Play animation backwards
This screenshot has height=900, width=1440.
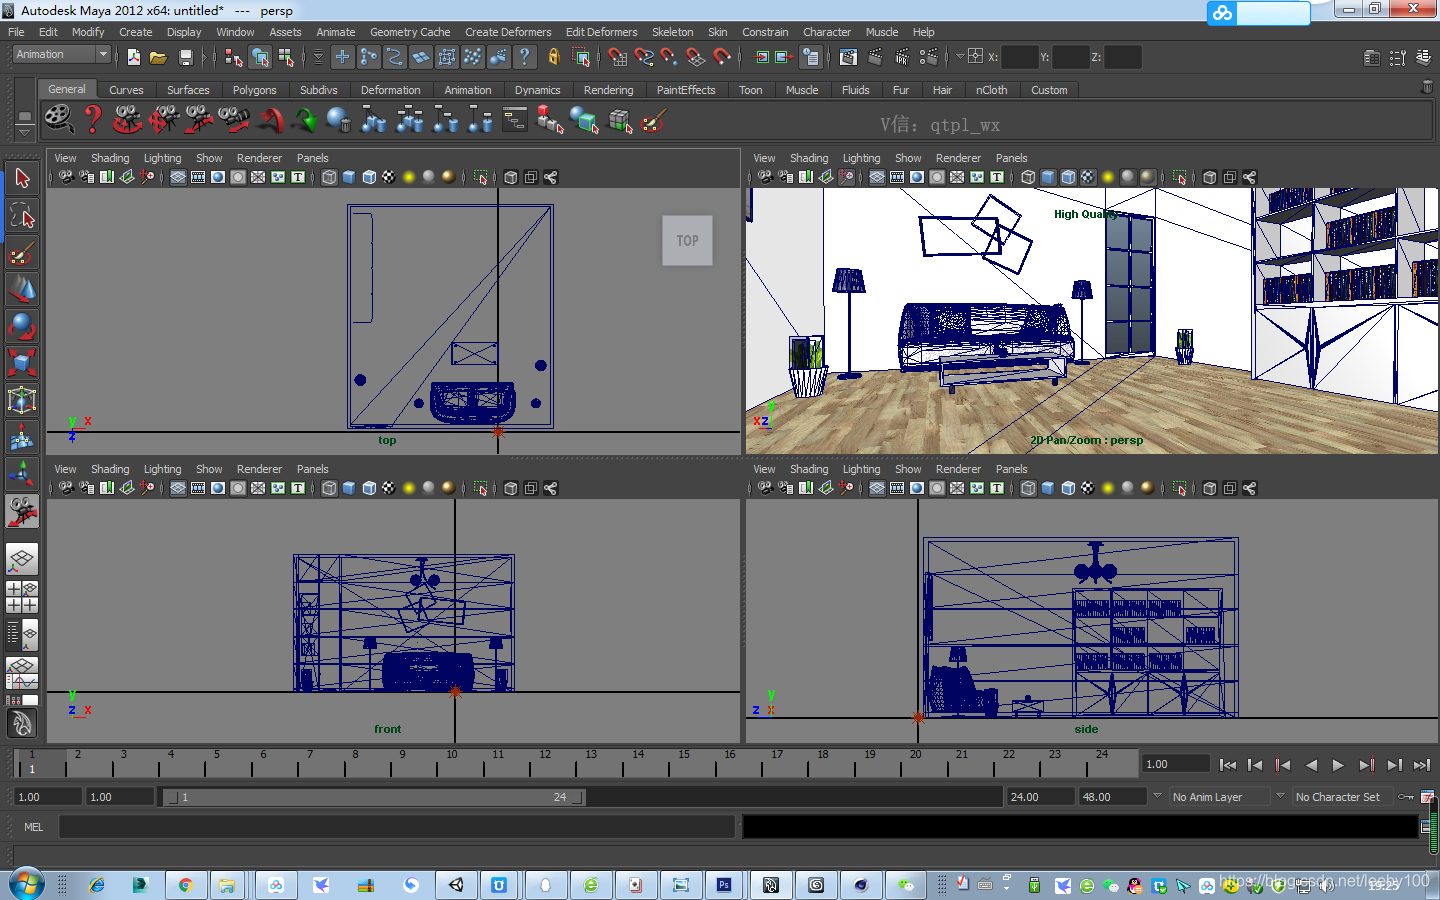pyautogui.click(x=1311, y=765)
